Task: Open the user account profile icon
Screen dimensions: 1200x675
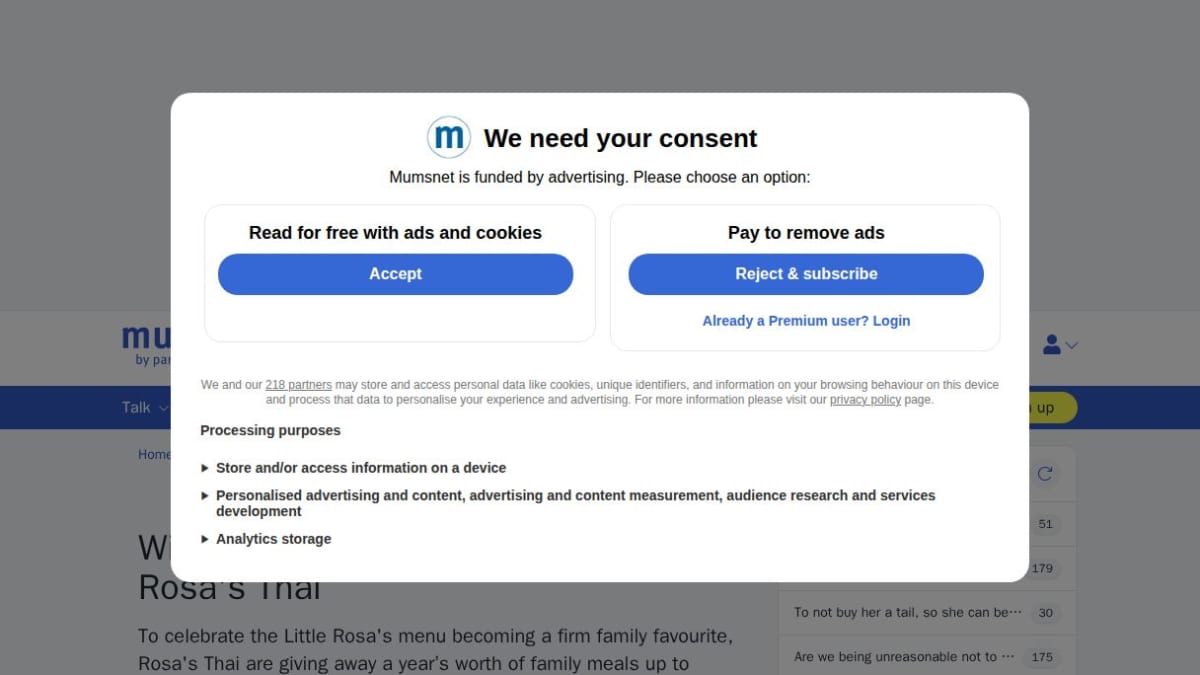Action: 1051,345
